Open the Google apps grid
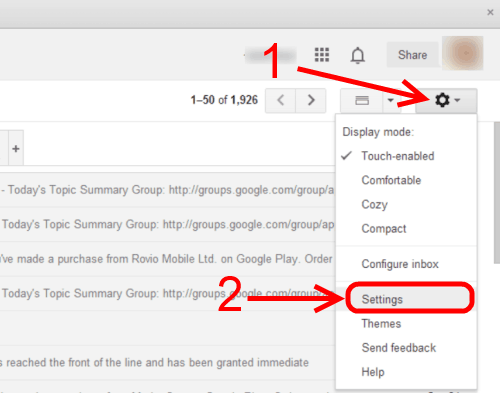Viewport: 500px width, 393px height. 322,55
